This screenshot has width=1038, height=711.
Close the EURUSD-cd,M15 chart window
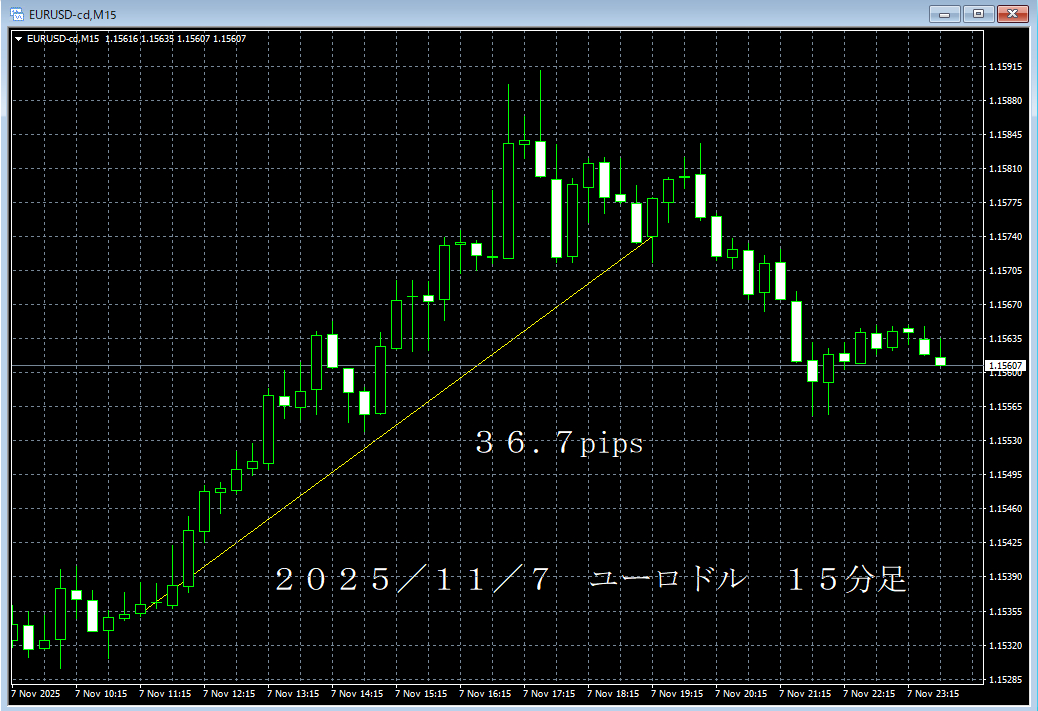coord(1012,13)
